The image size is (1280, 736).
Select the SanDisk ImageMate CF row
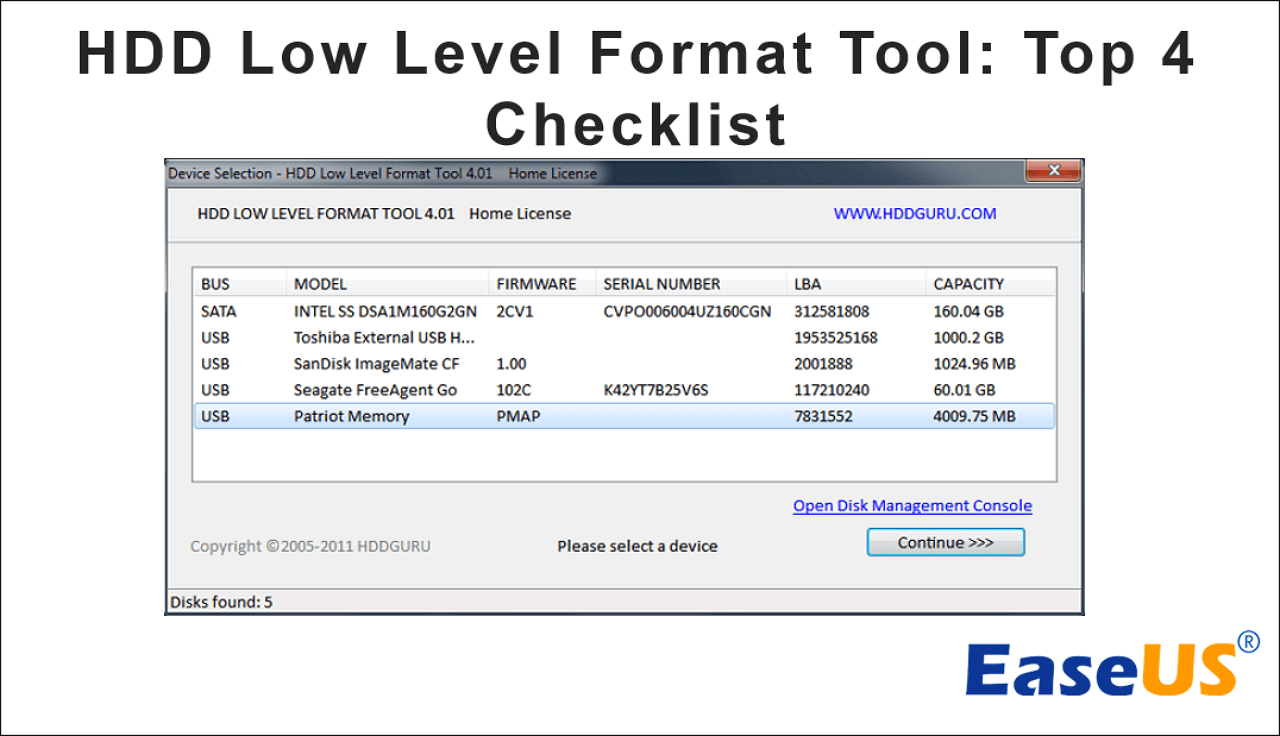(623, 364)
